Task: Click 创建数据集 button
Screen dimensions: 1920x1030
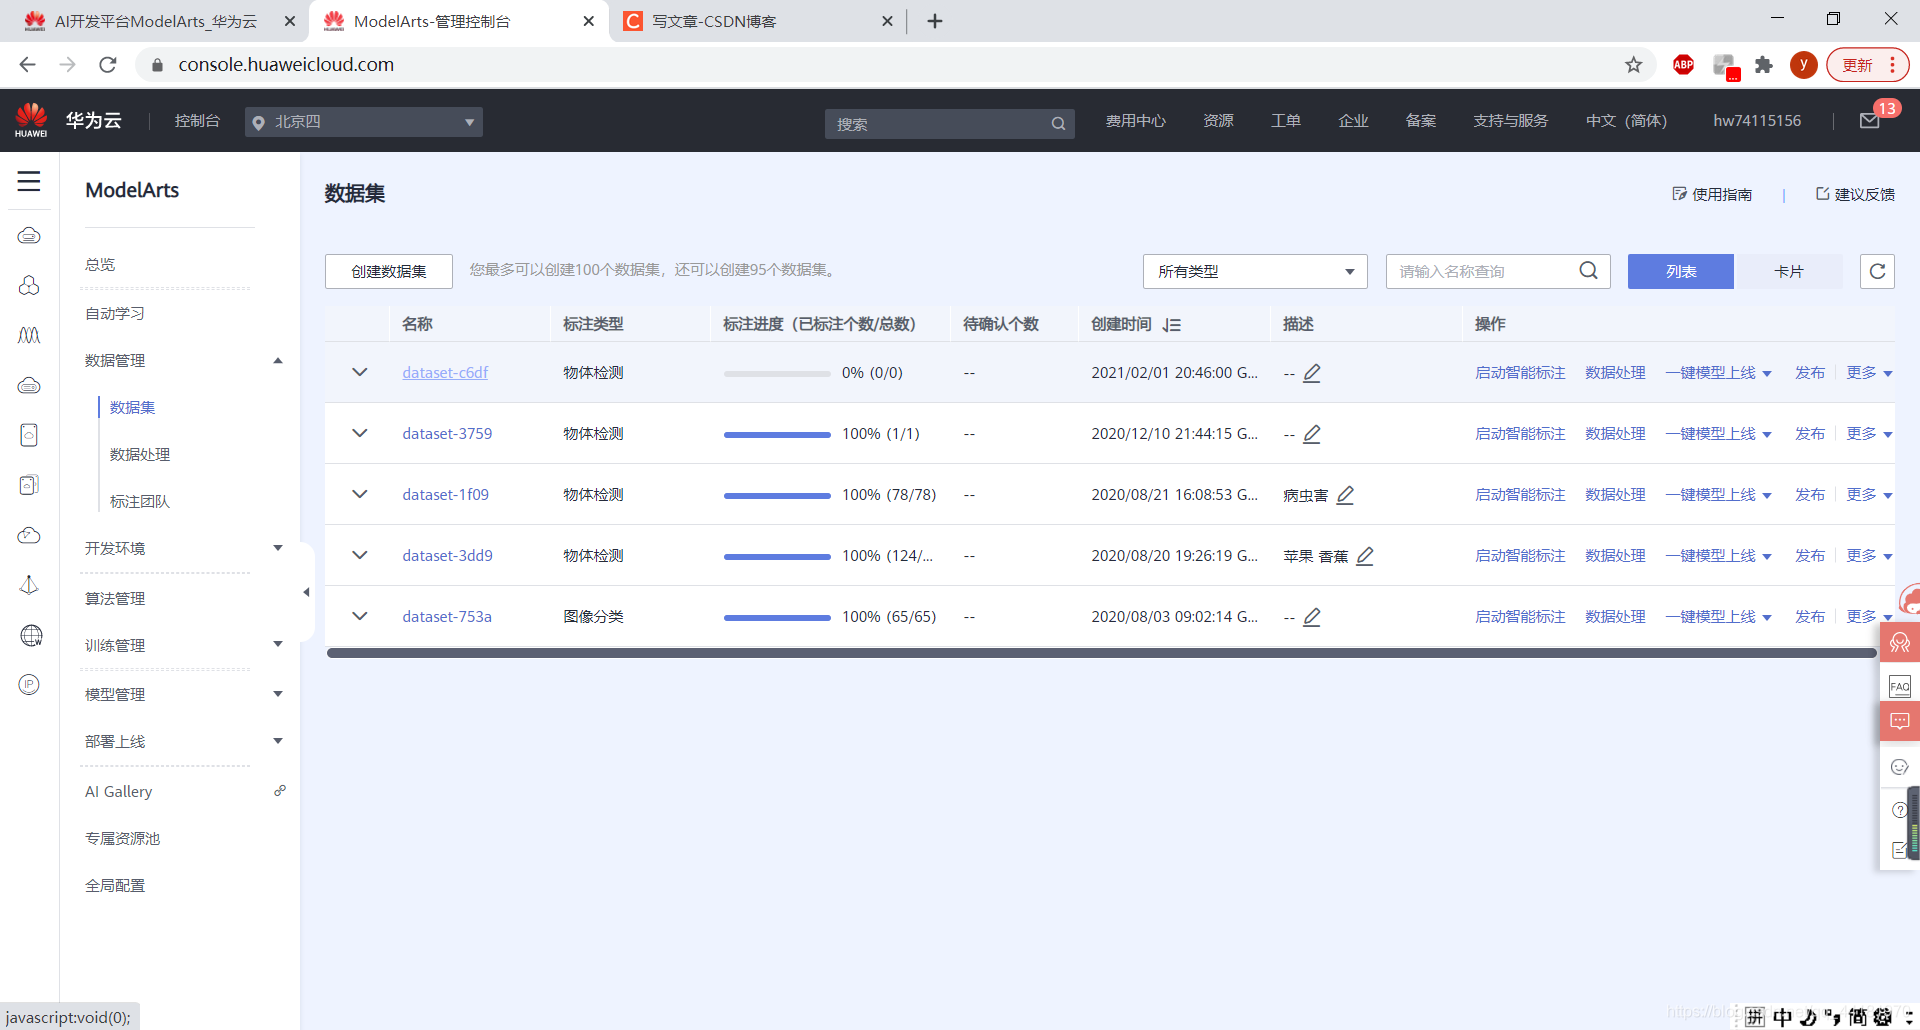Action: coord(389,271)
